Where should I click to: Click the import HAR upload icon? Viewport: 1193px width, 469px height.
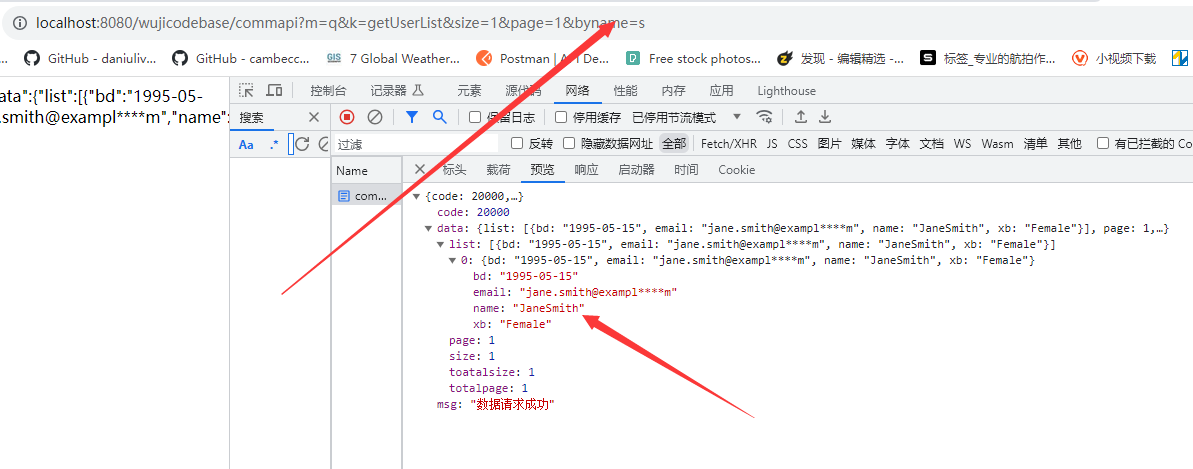[801, 117]
